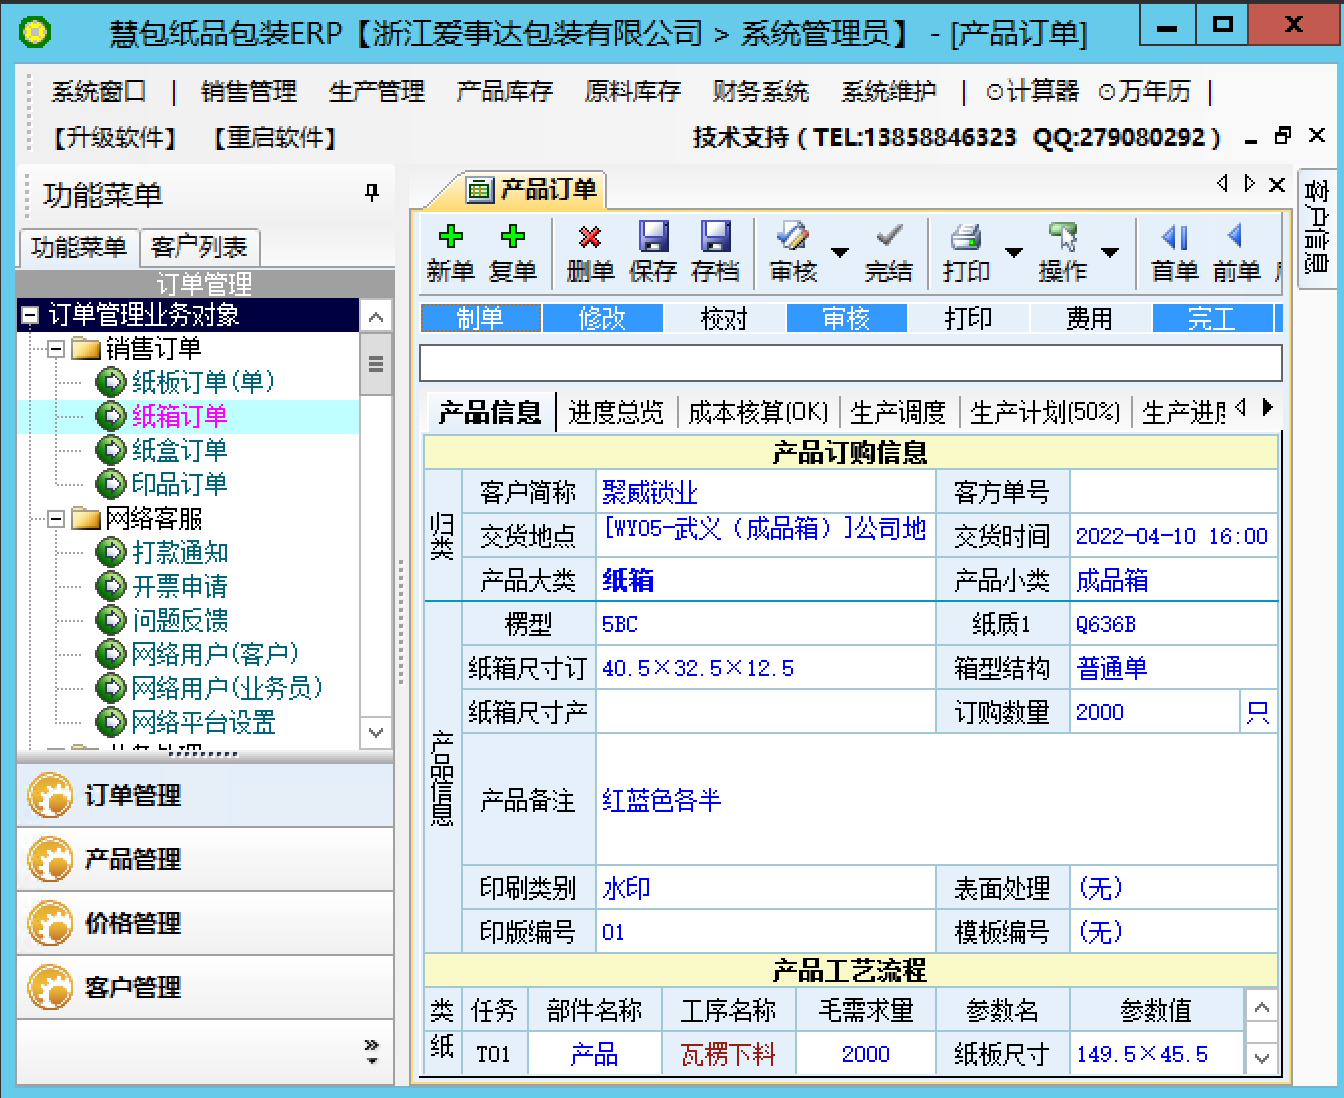
Task: Collapse the 销售订单 folder
Action: coord(56,349)
